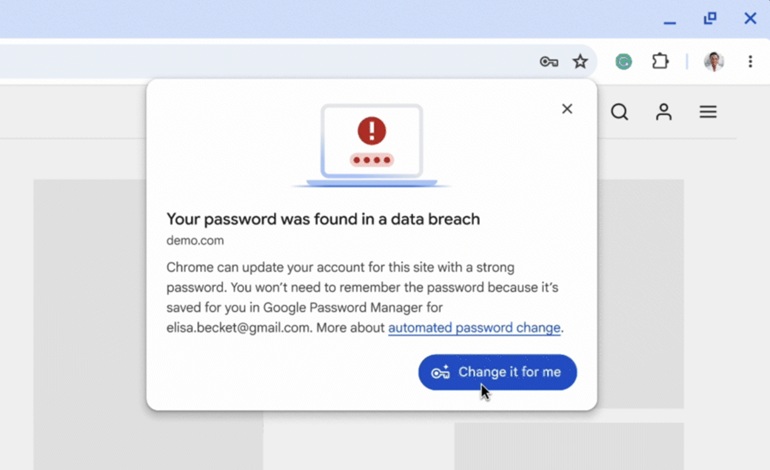Open the green circular extension icon

point(624,61)
